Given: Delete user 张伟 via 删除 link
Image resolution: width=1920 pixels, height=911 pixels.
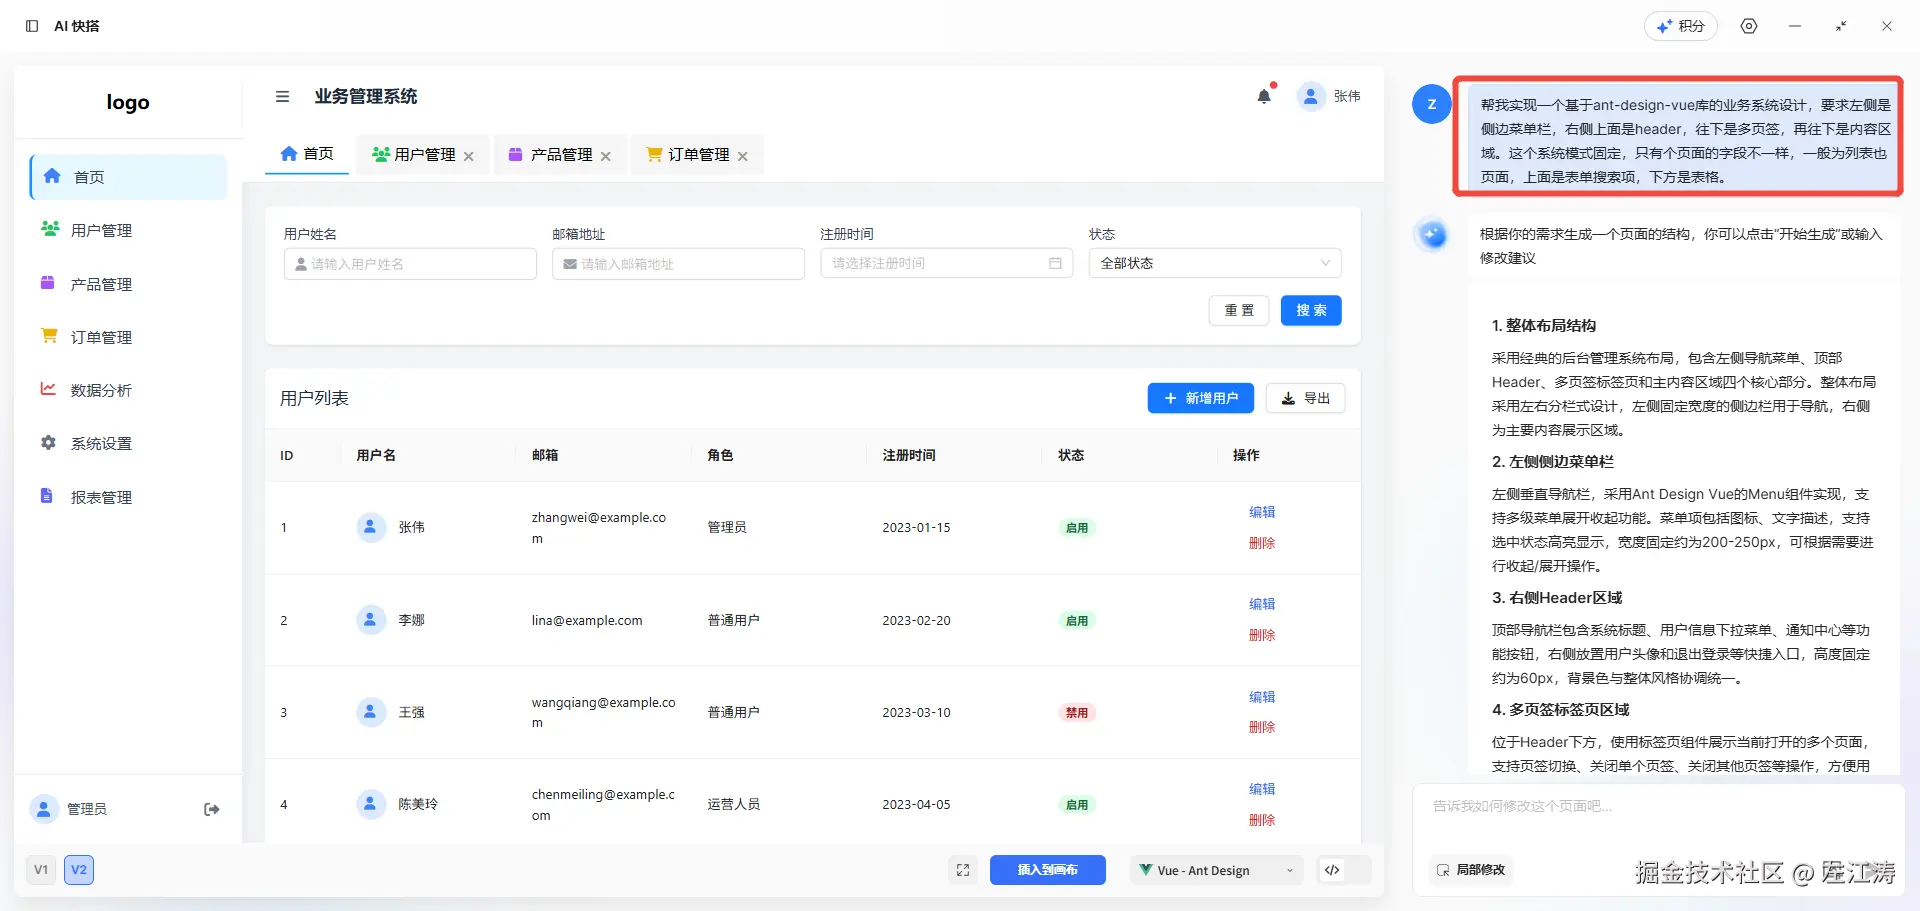Looking at the screenshot, I should (x=1262, y=543).
